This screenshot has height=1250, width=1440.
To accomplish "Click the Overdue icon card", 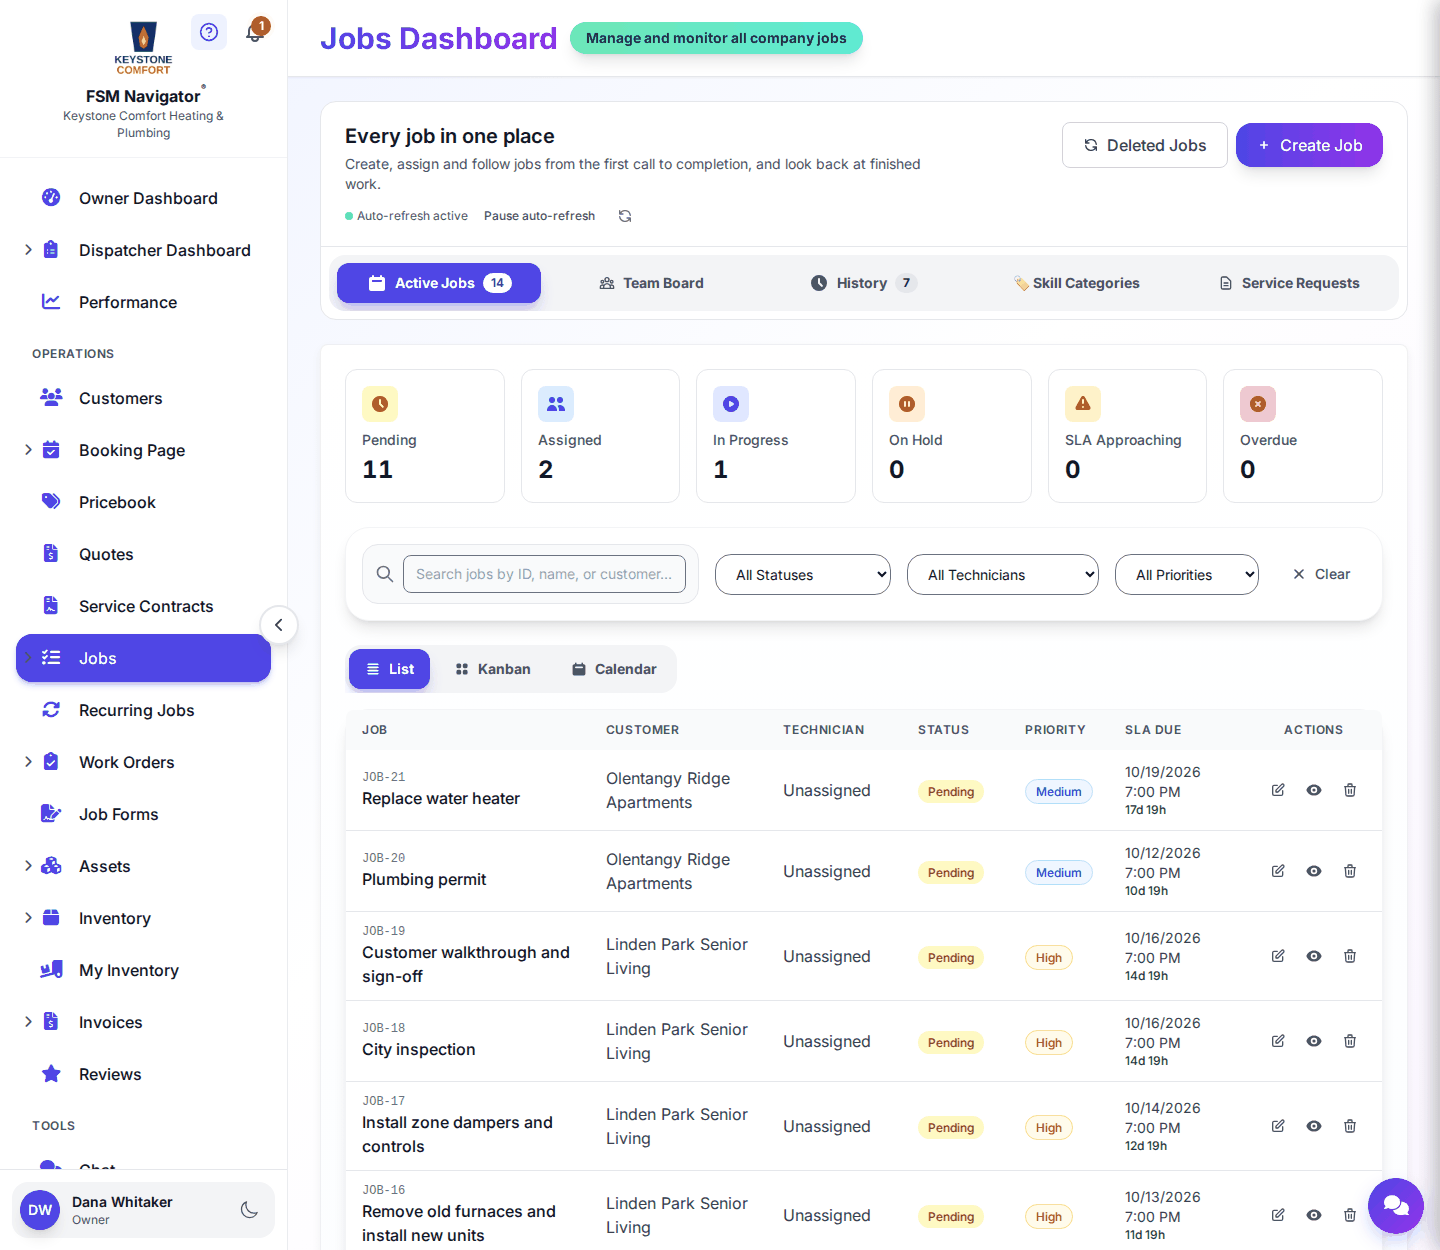I will (1258, 404).
